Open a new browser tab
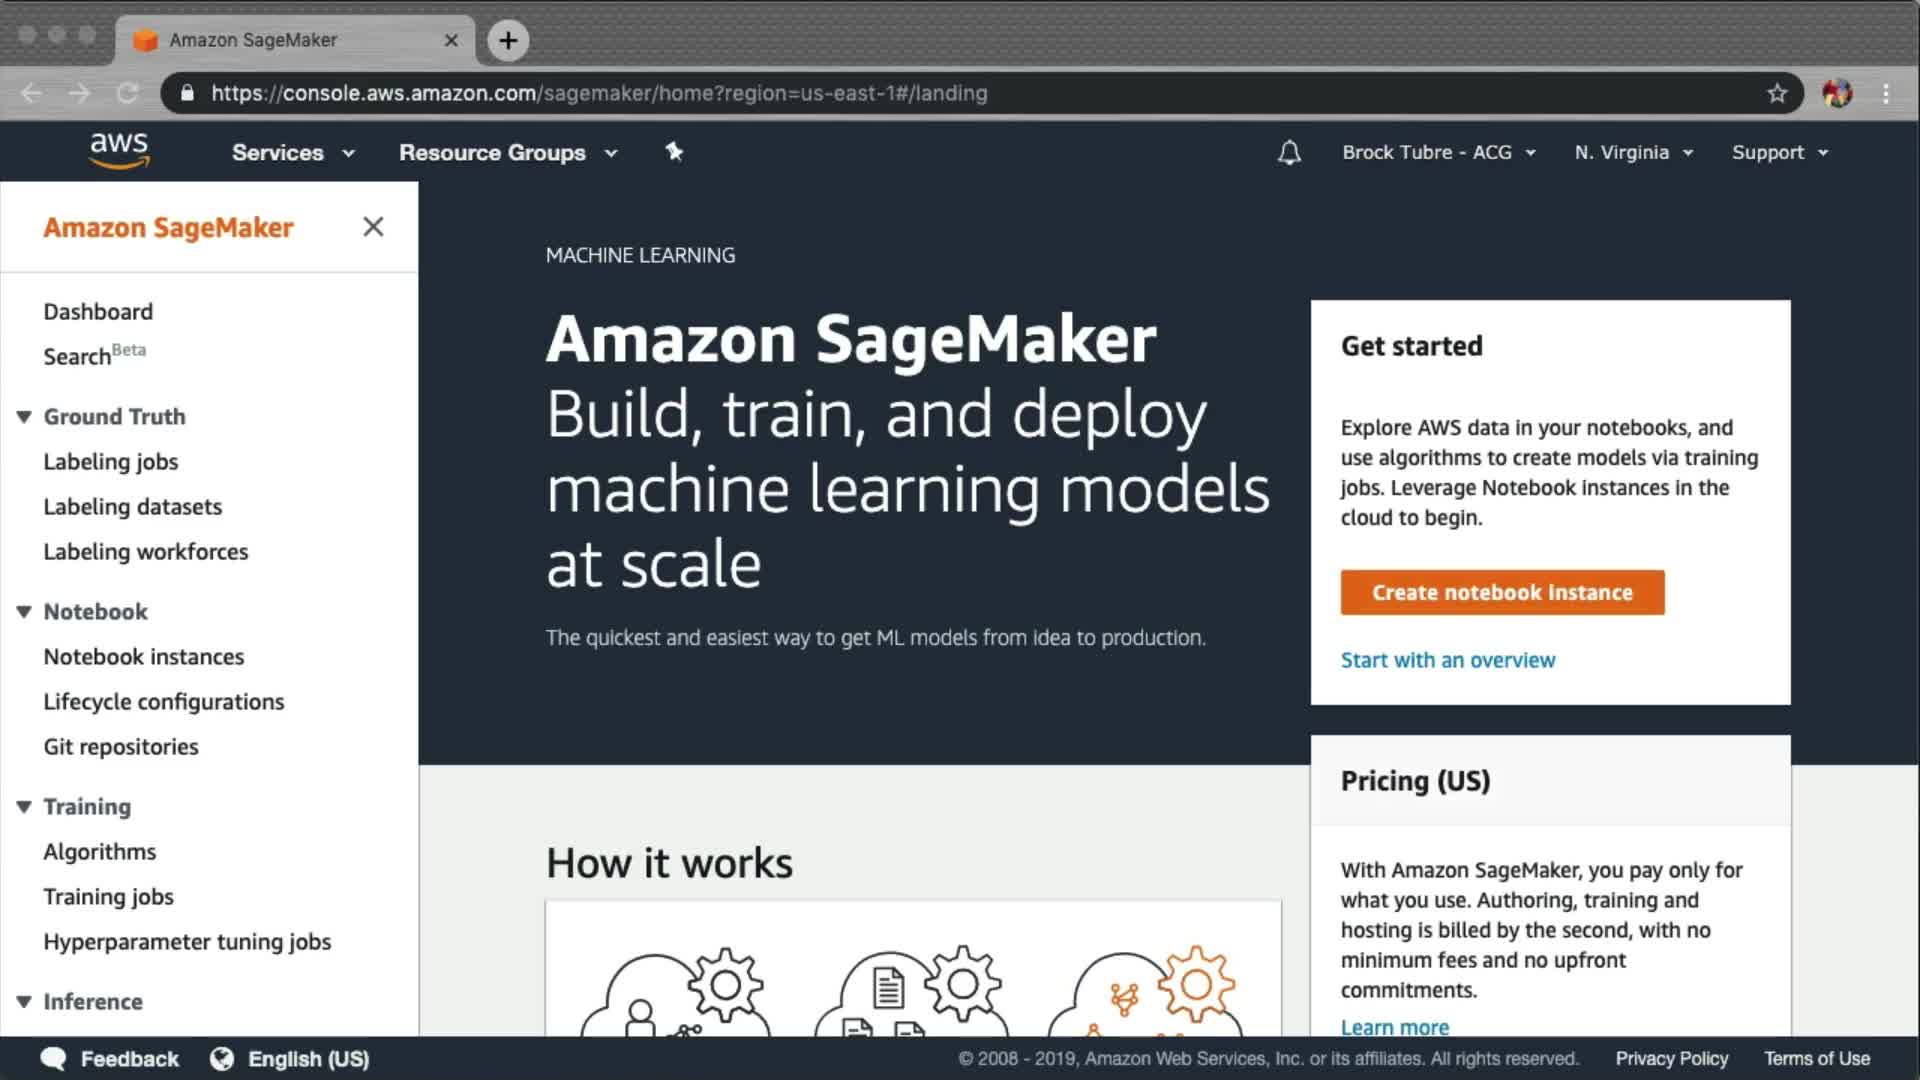Viewport: 1920px width, 1080px height. [x=508, y=40]
